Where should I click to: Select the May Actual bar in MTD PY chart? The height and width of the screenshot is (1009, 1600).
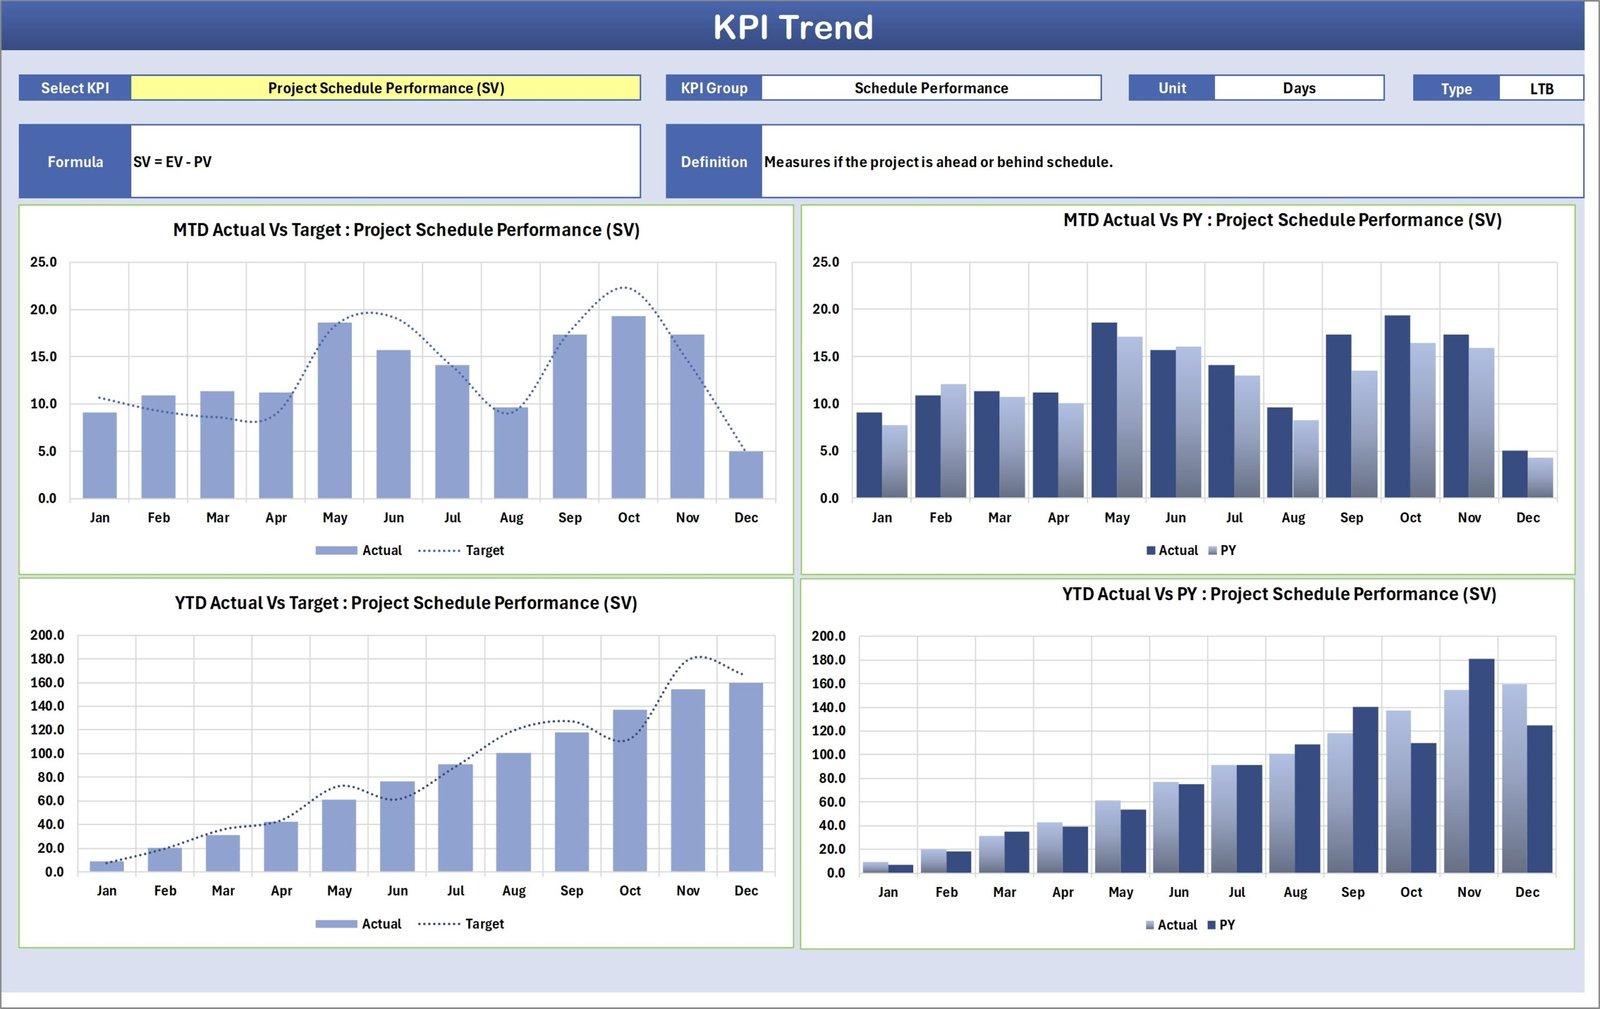click(1104, 410)
